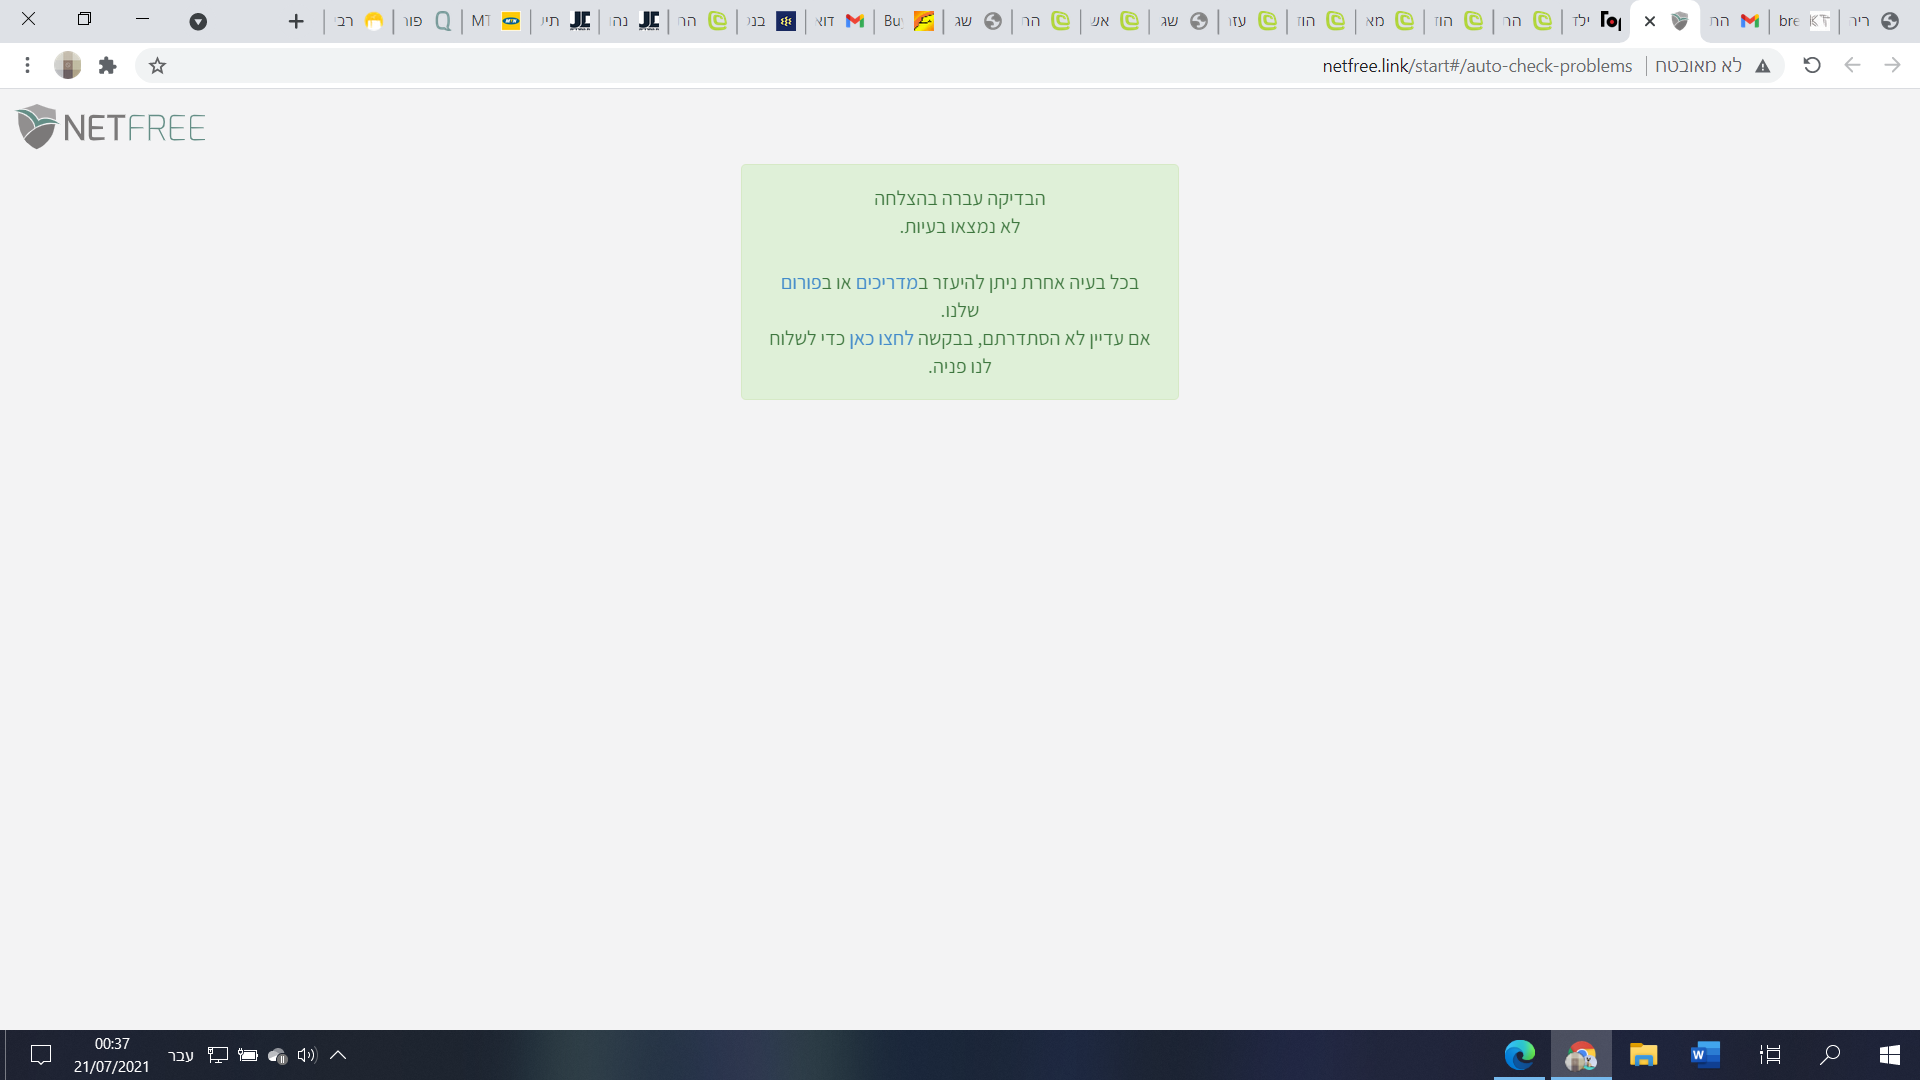
Task: Open Microsoft Edge from the taskbar
Action: [1519, 1055]
